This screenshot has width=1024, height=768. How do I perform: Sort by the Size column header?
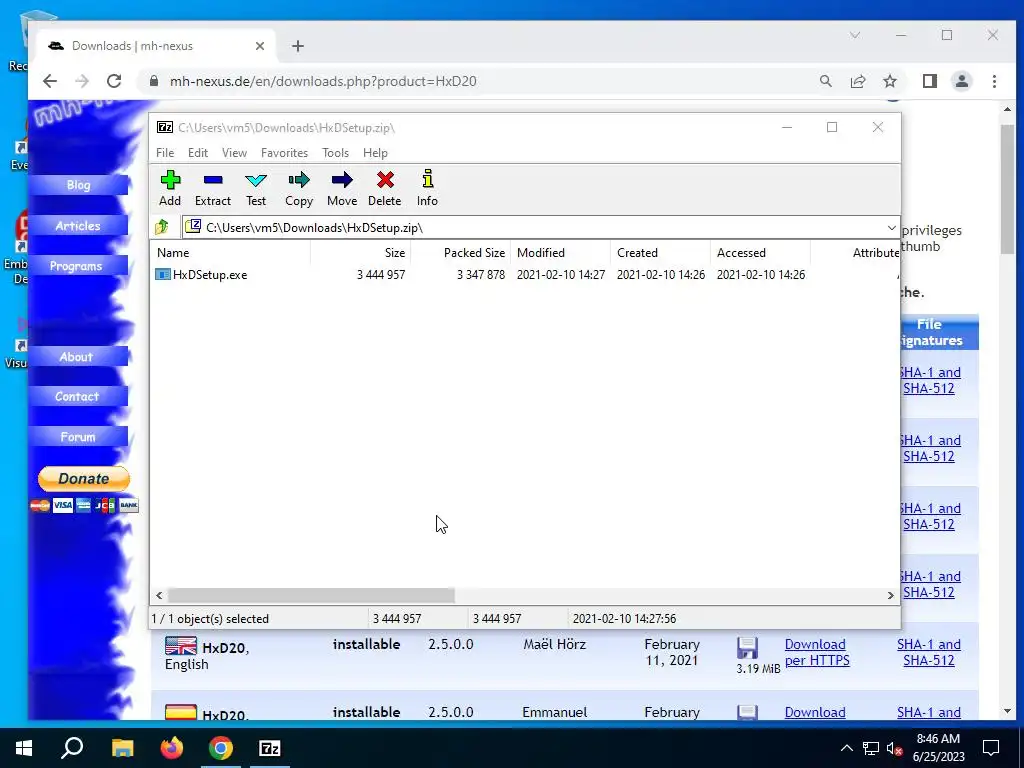tap(360, 253)
